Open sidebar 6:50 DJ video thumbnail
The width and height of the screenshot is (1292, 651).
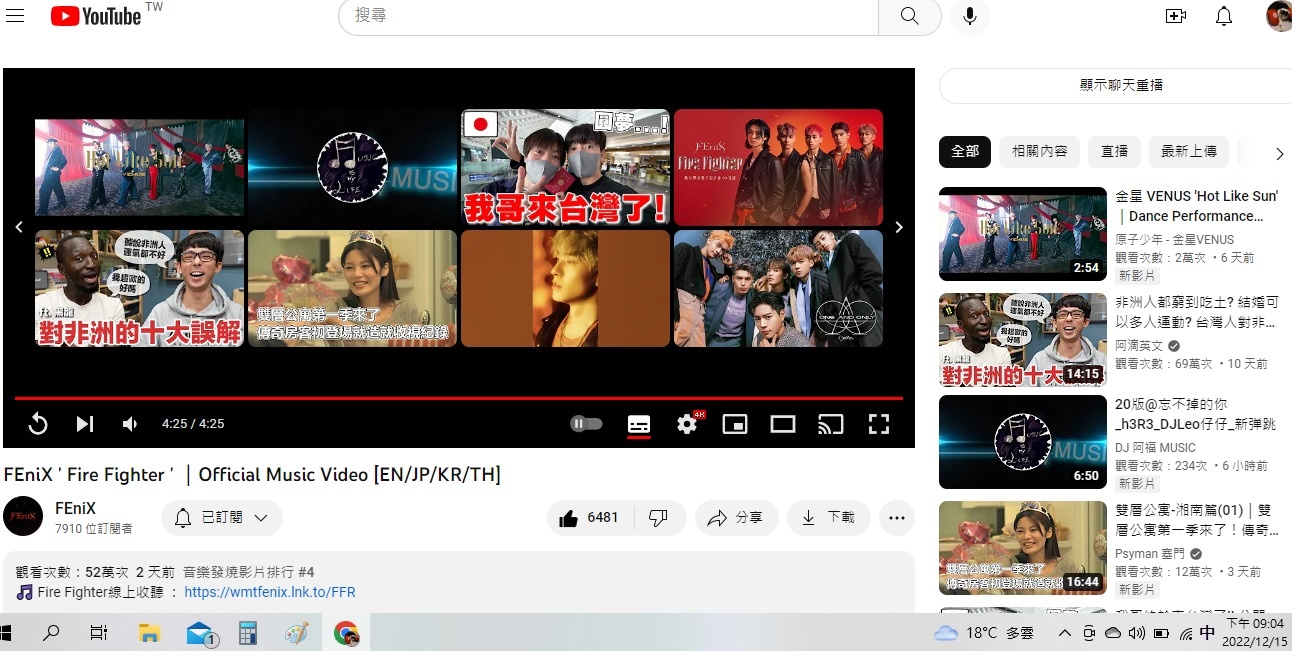(1023, 442)
